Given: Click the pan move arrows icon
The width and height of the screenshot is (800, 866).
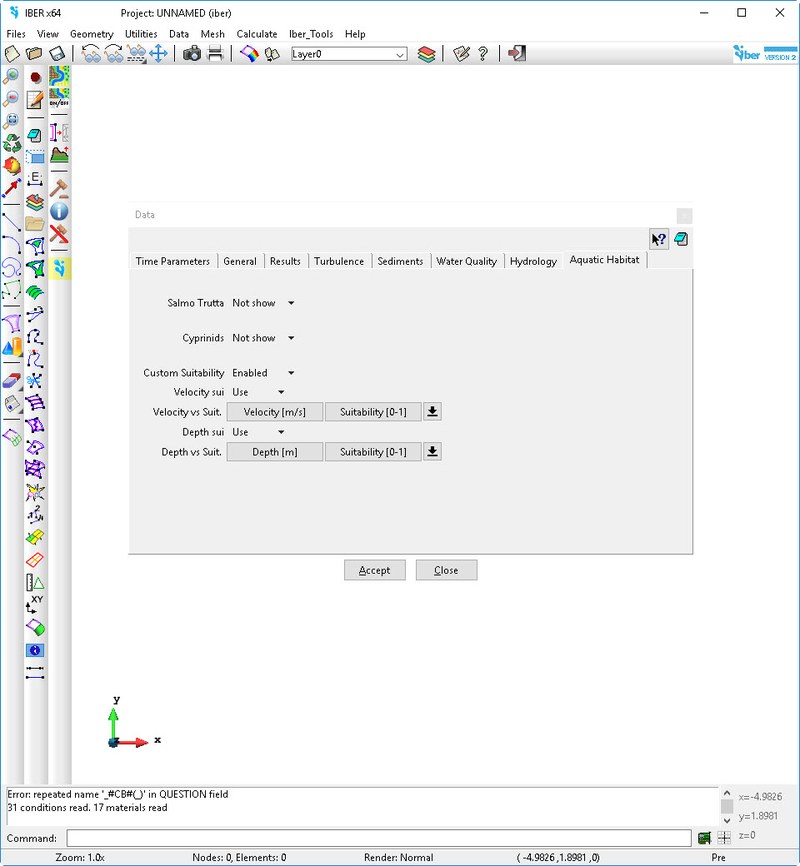Looking at the screenshot, I should (x=158, y=54).
